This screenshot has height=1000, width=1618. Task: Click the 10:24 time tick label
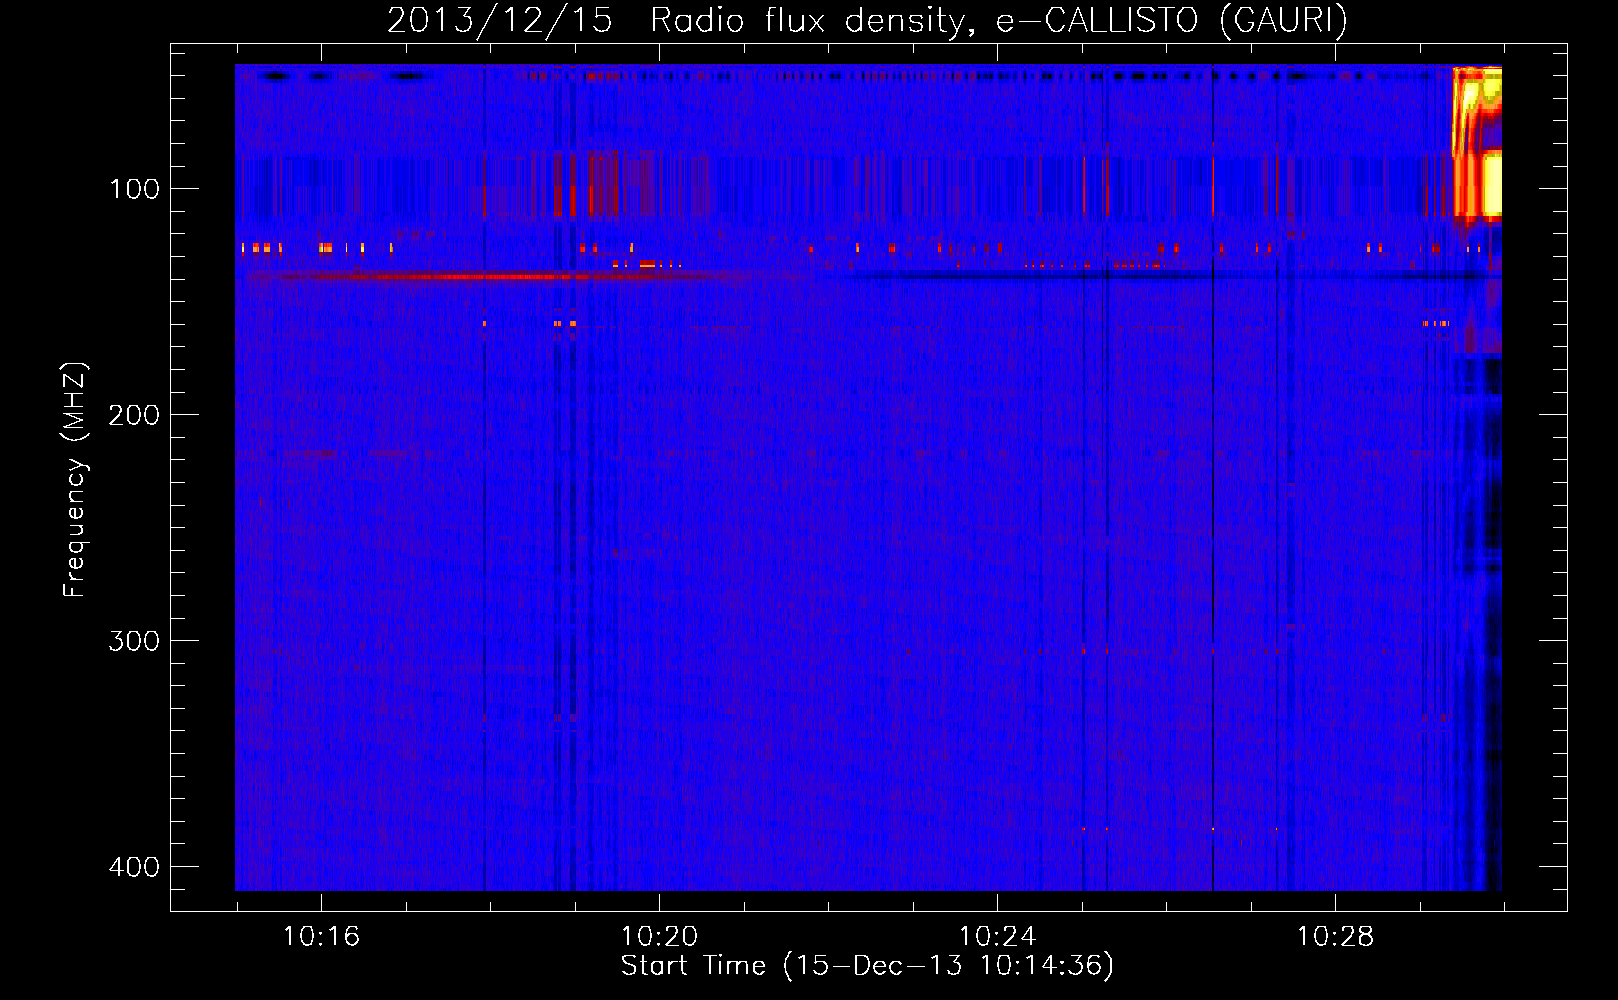point(997,937)
